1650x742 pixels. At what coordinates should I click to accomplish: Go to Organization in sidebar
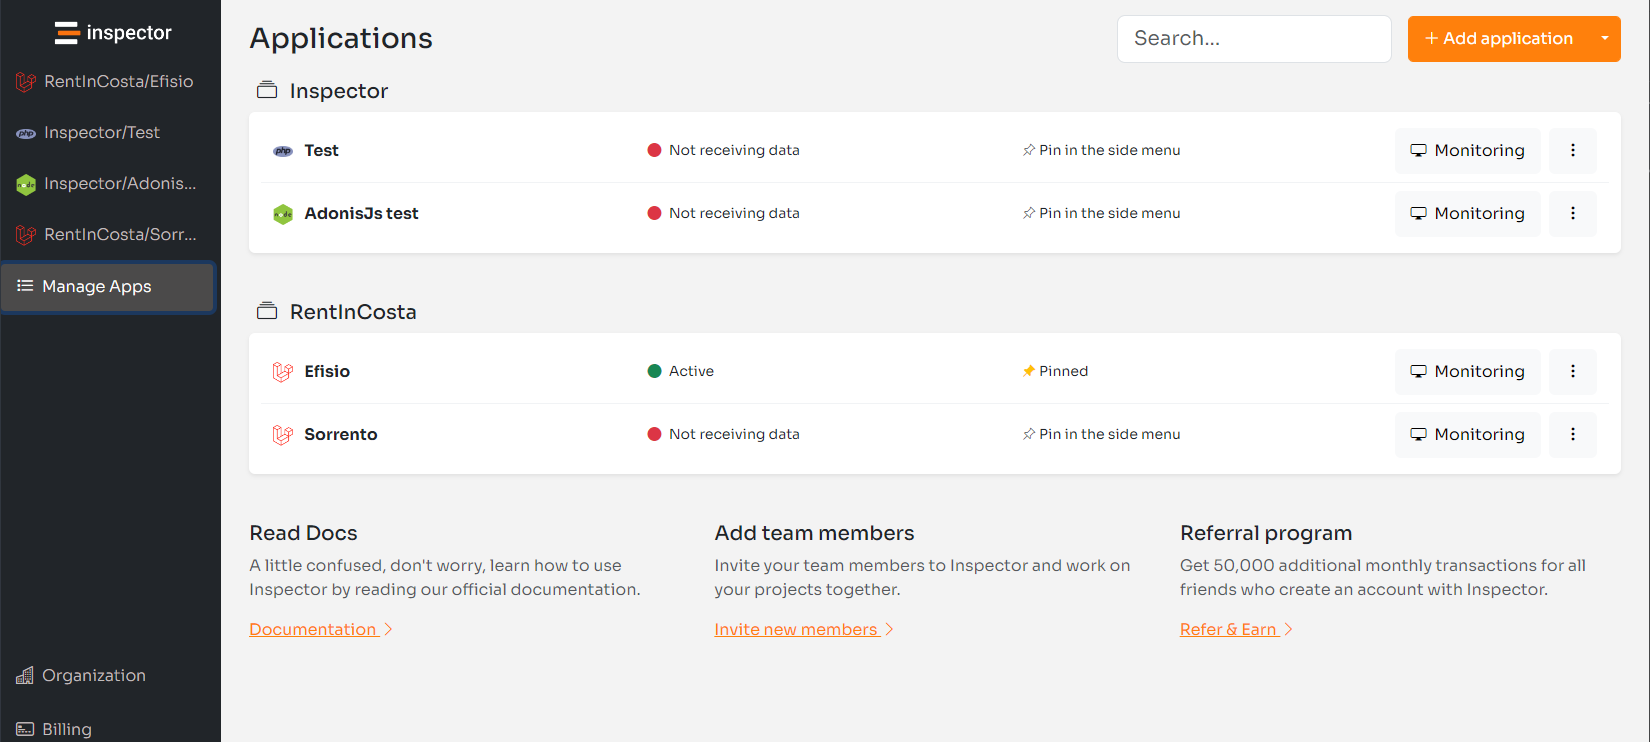(94, 675)
